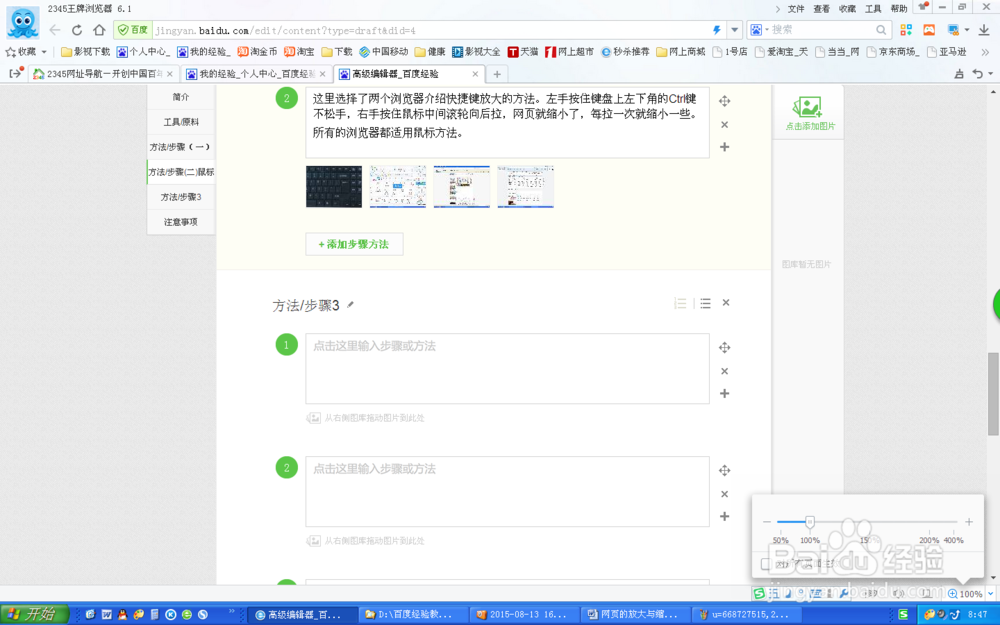Click the plus icon next to step 2 editor

click(724, 516)
